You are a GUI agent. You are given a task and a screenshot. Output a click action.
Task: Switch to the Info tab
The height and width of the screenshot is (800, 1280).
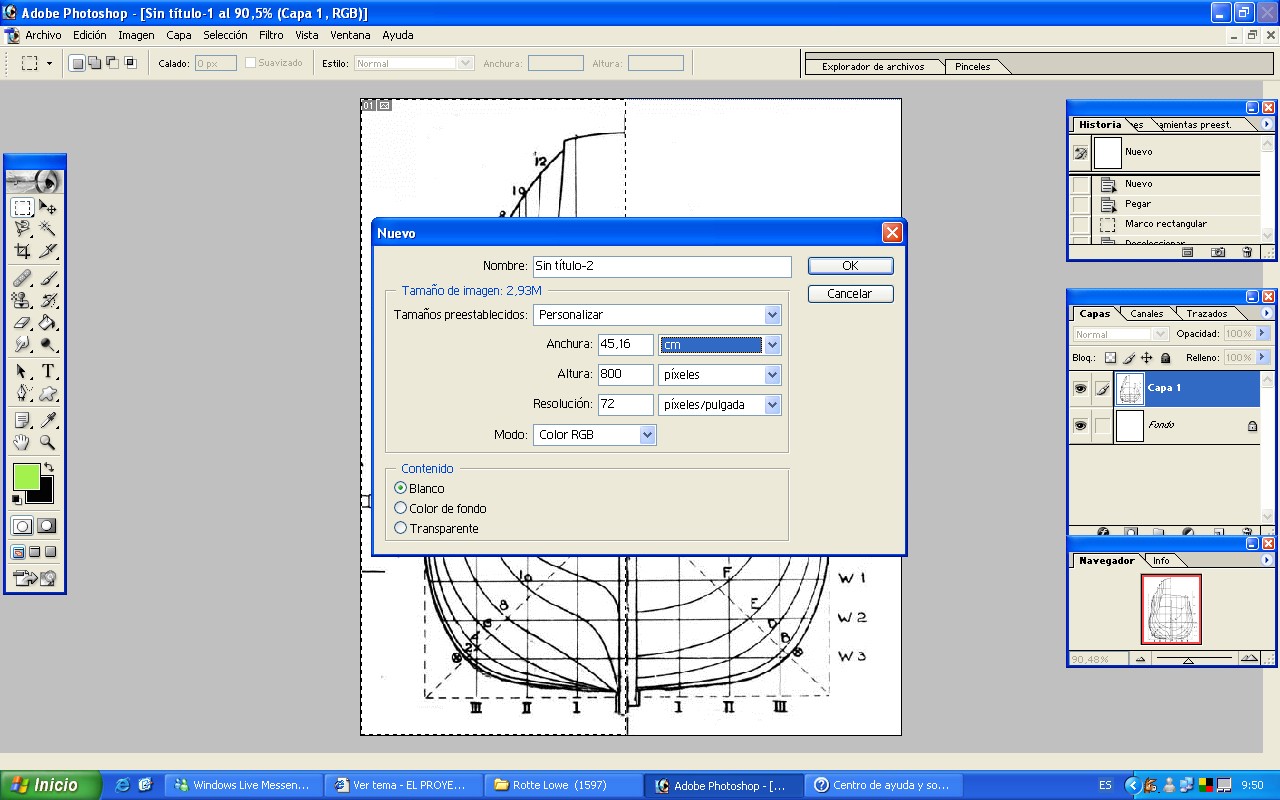tap(1161, 560)
